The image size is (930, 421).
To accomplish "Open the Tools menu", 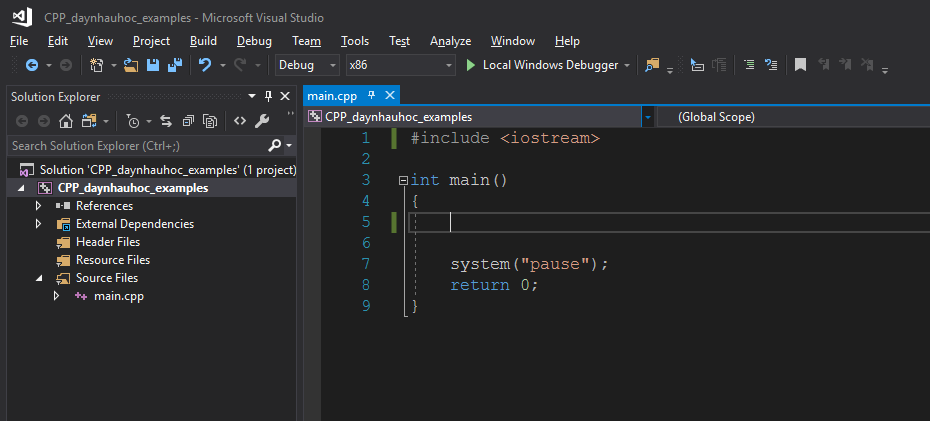I will pos(355,41).
